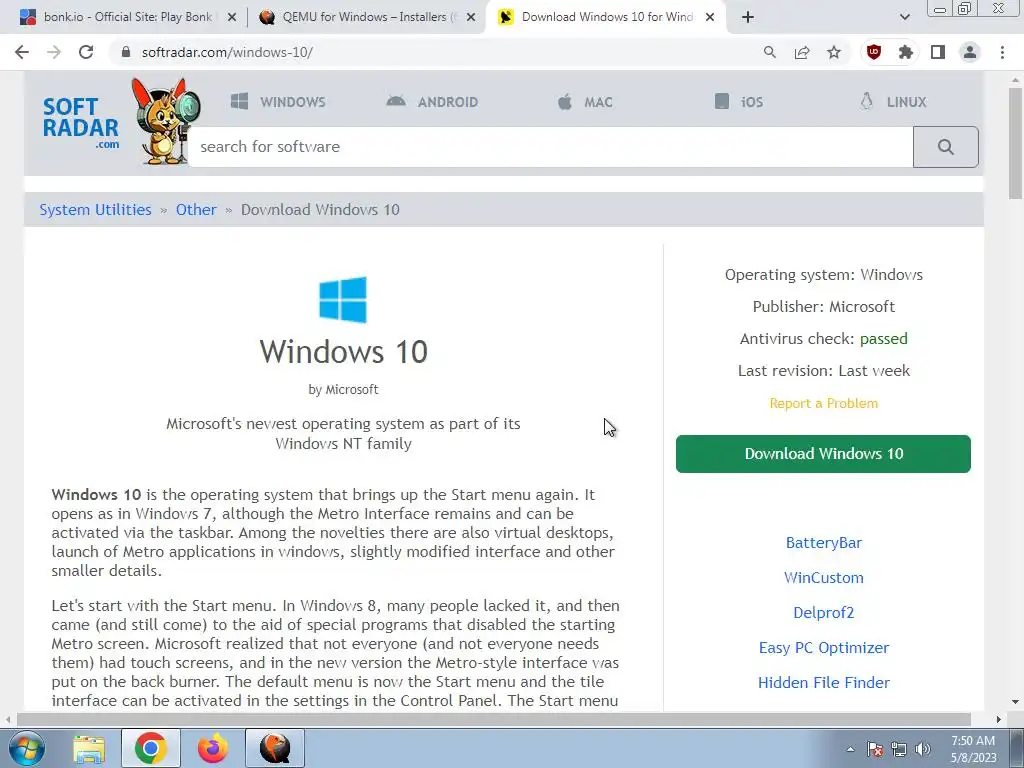Open the Delprof2 link

tap(824, 613)
